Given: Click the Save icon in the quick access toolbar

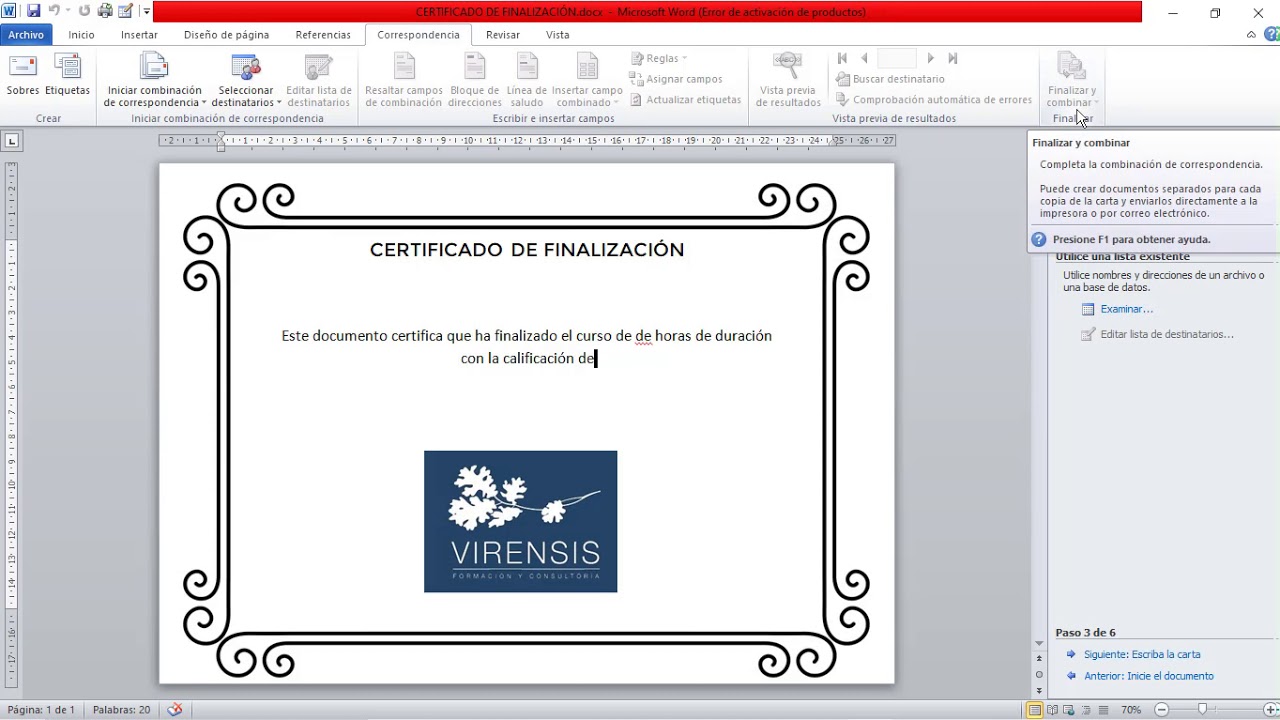Looking at the screenshot, I should 34,12.
